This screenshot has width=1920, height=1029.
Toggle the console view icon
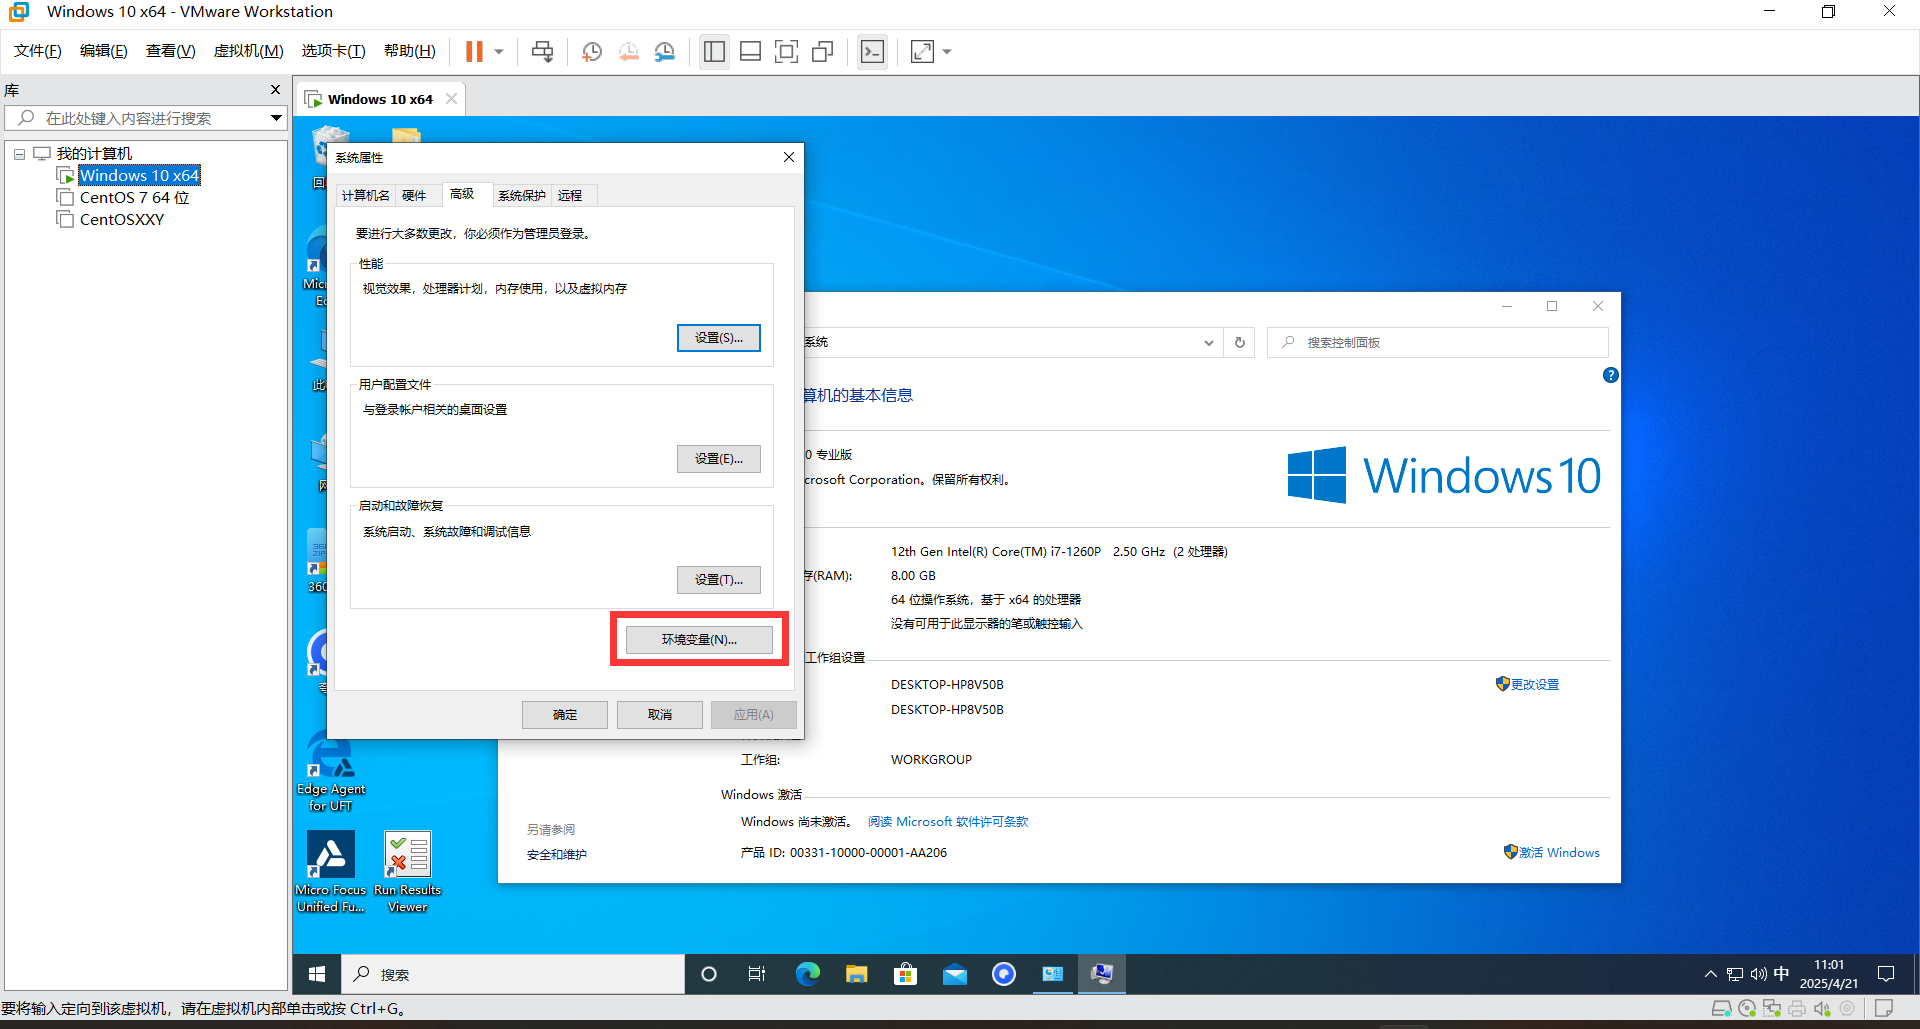(x=873, y=52)
